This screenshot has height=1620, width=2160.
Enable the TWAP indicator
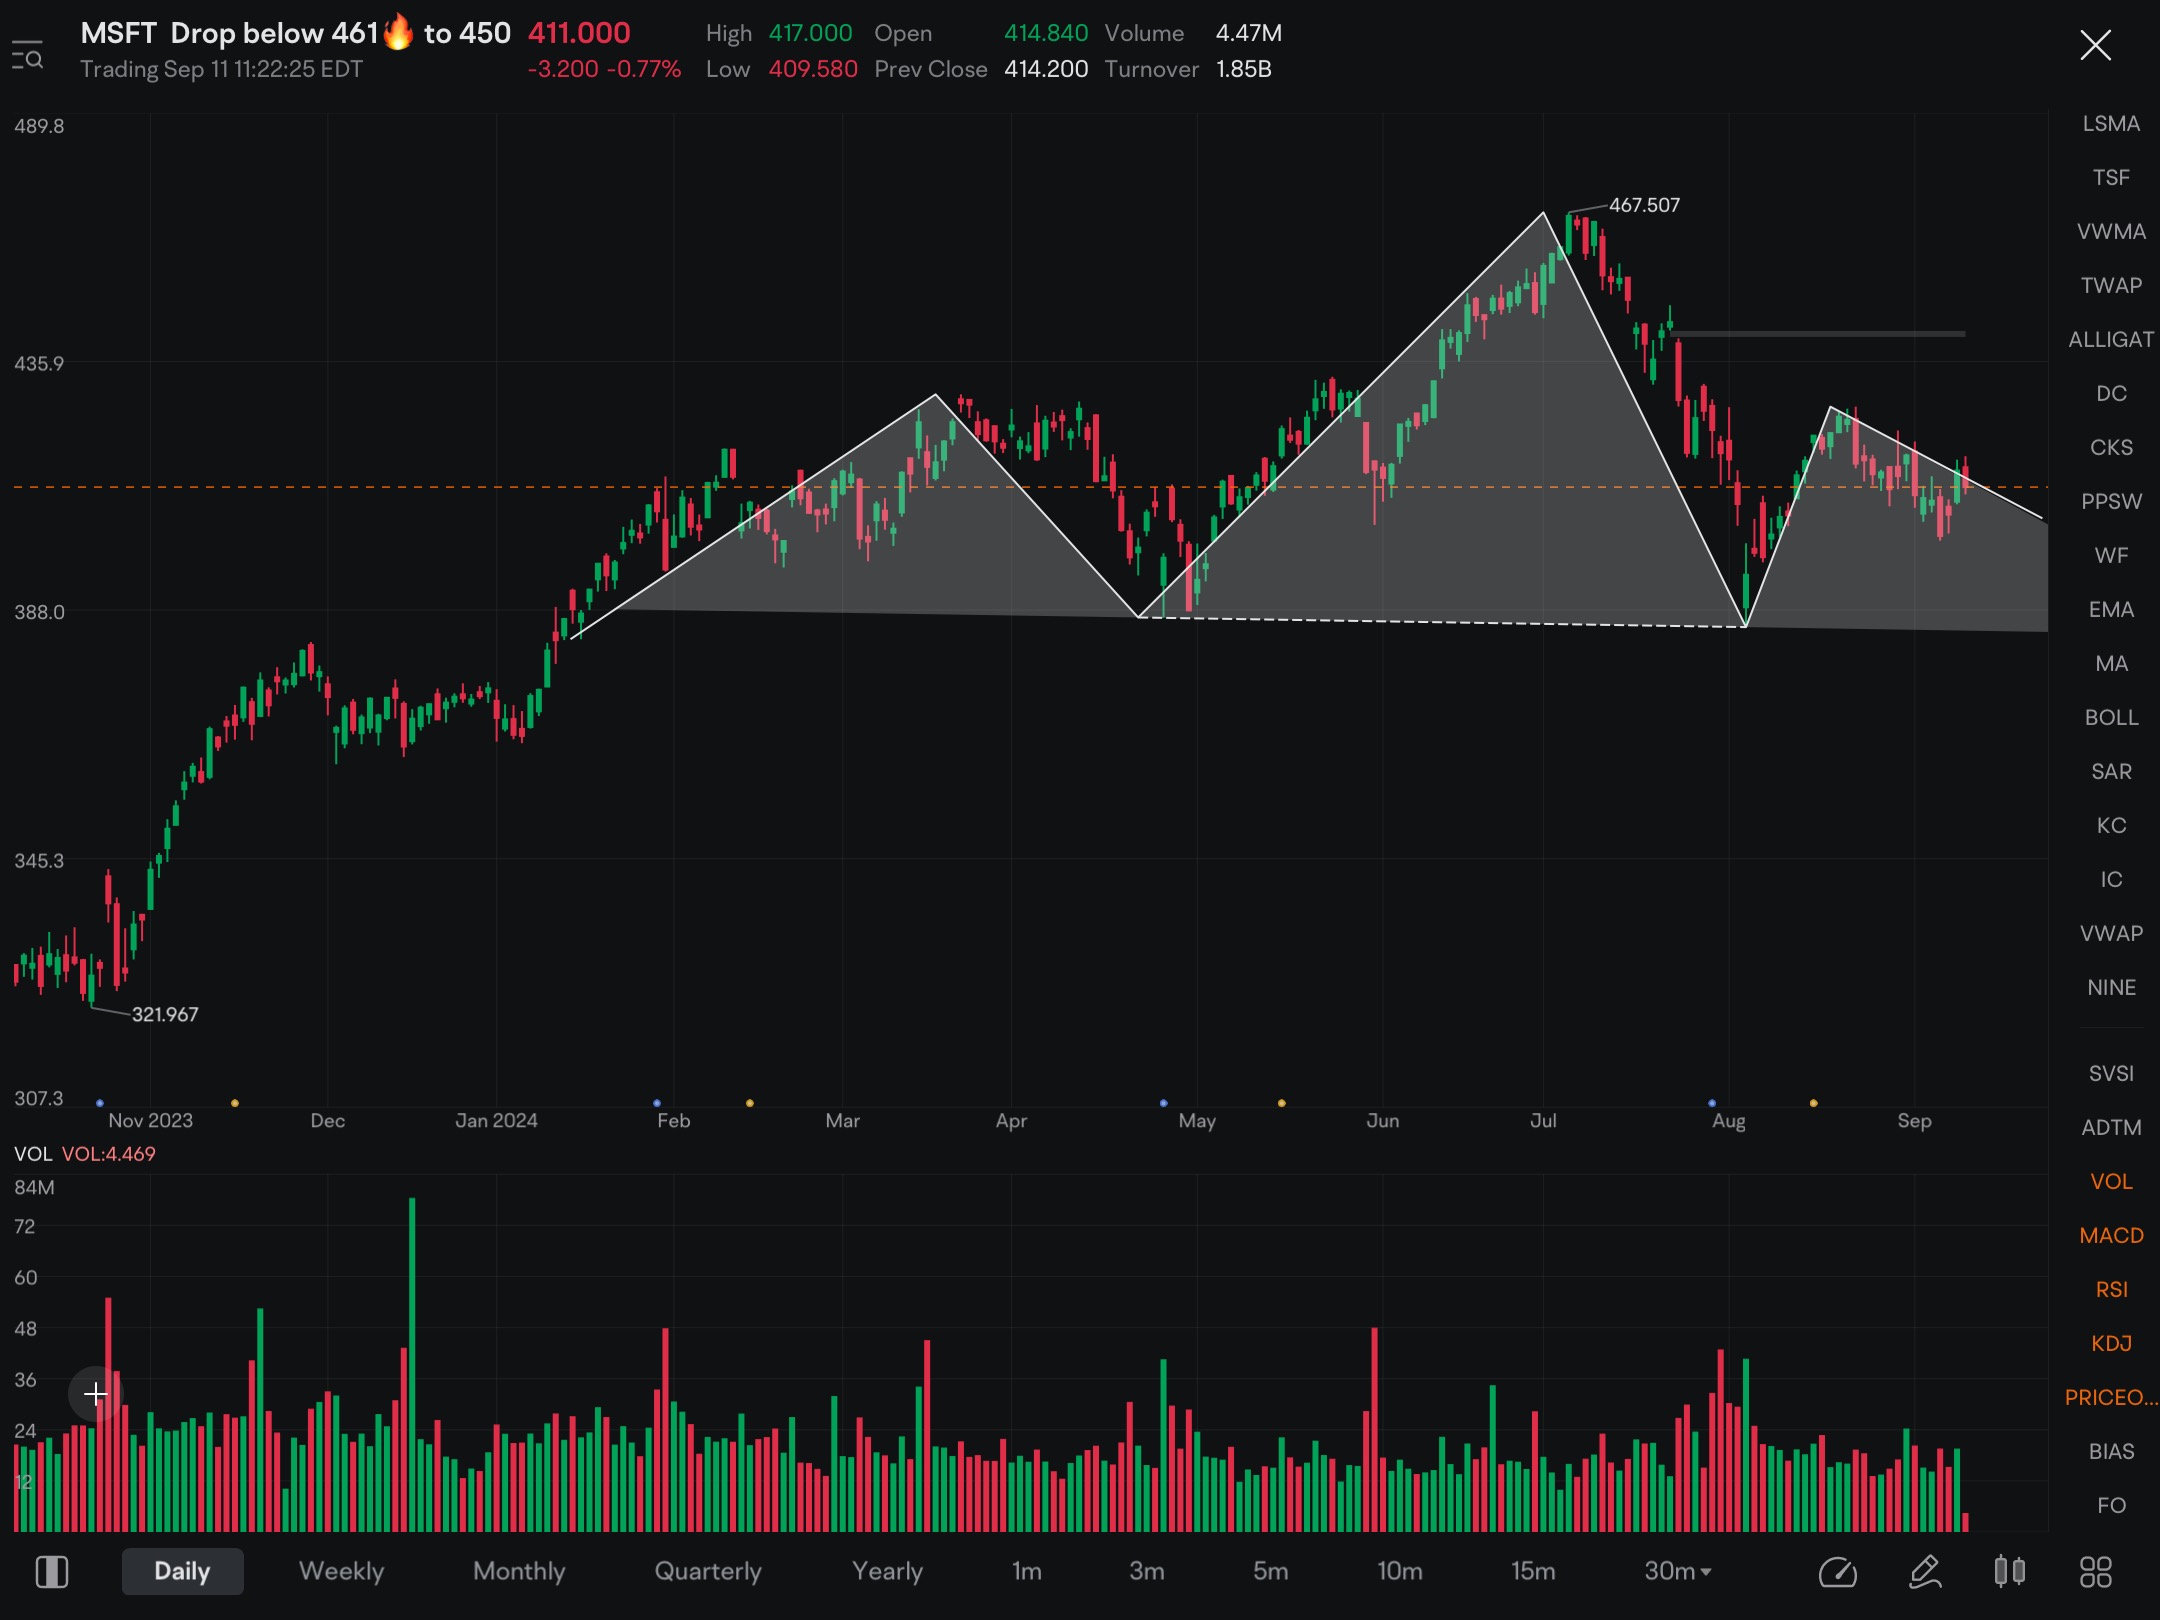[x=2111, y=285]
